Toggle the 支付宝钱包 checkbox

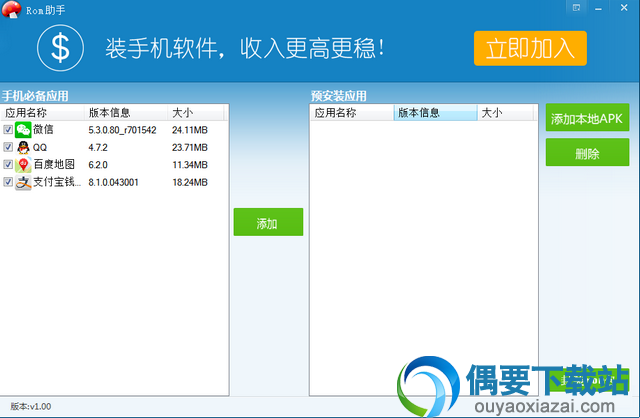click(x=8, y=182)
